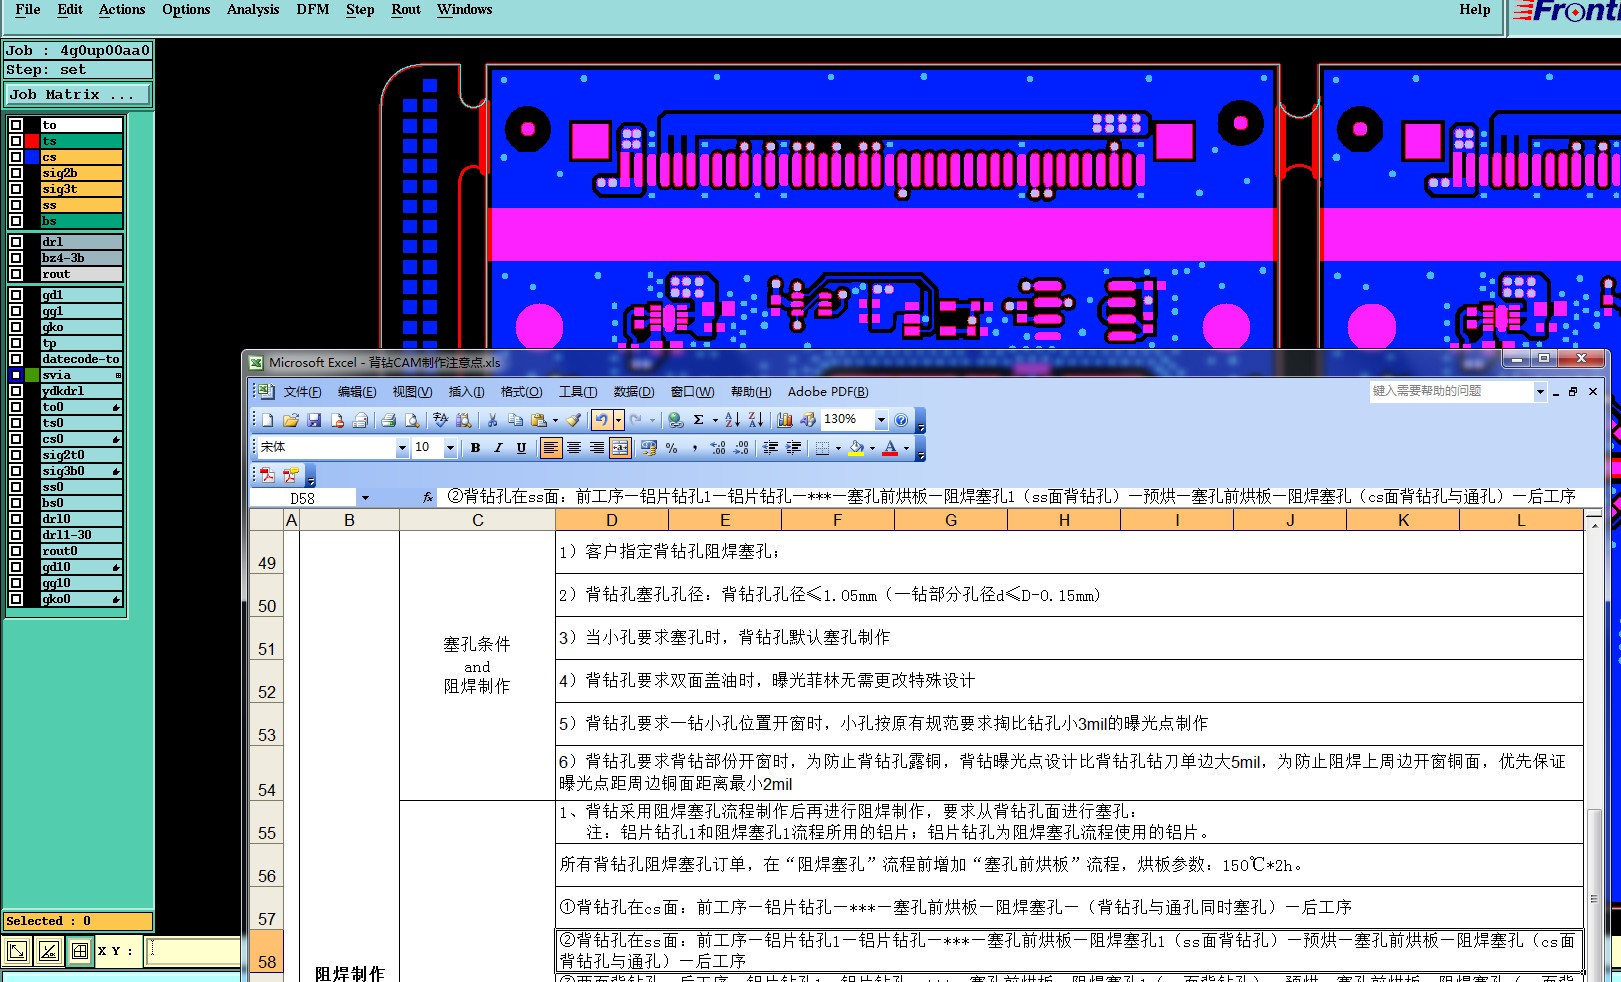
Task: Toggle Bold formatting
Action: click(x=476, y=448)
